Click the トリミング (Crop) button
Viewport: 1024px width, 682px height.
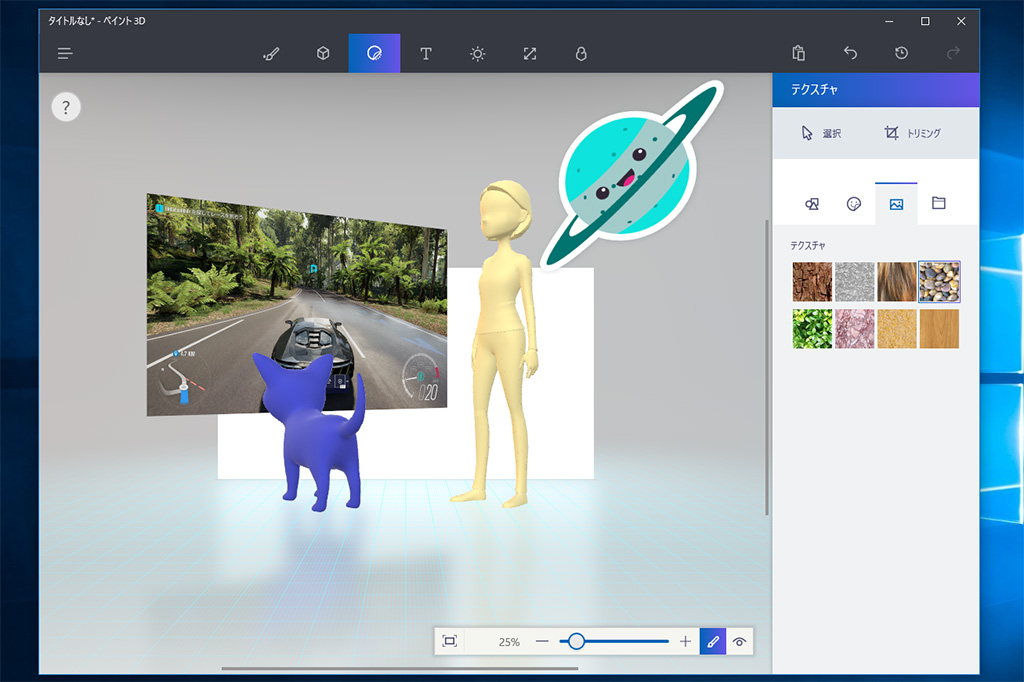point(912,133)
